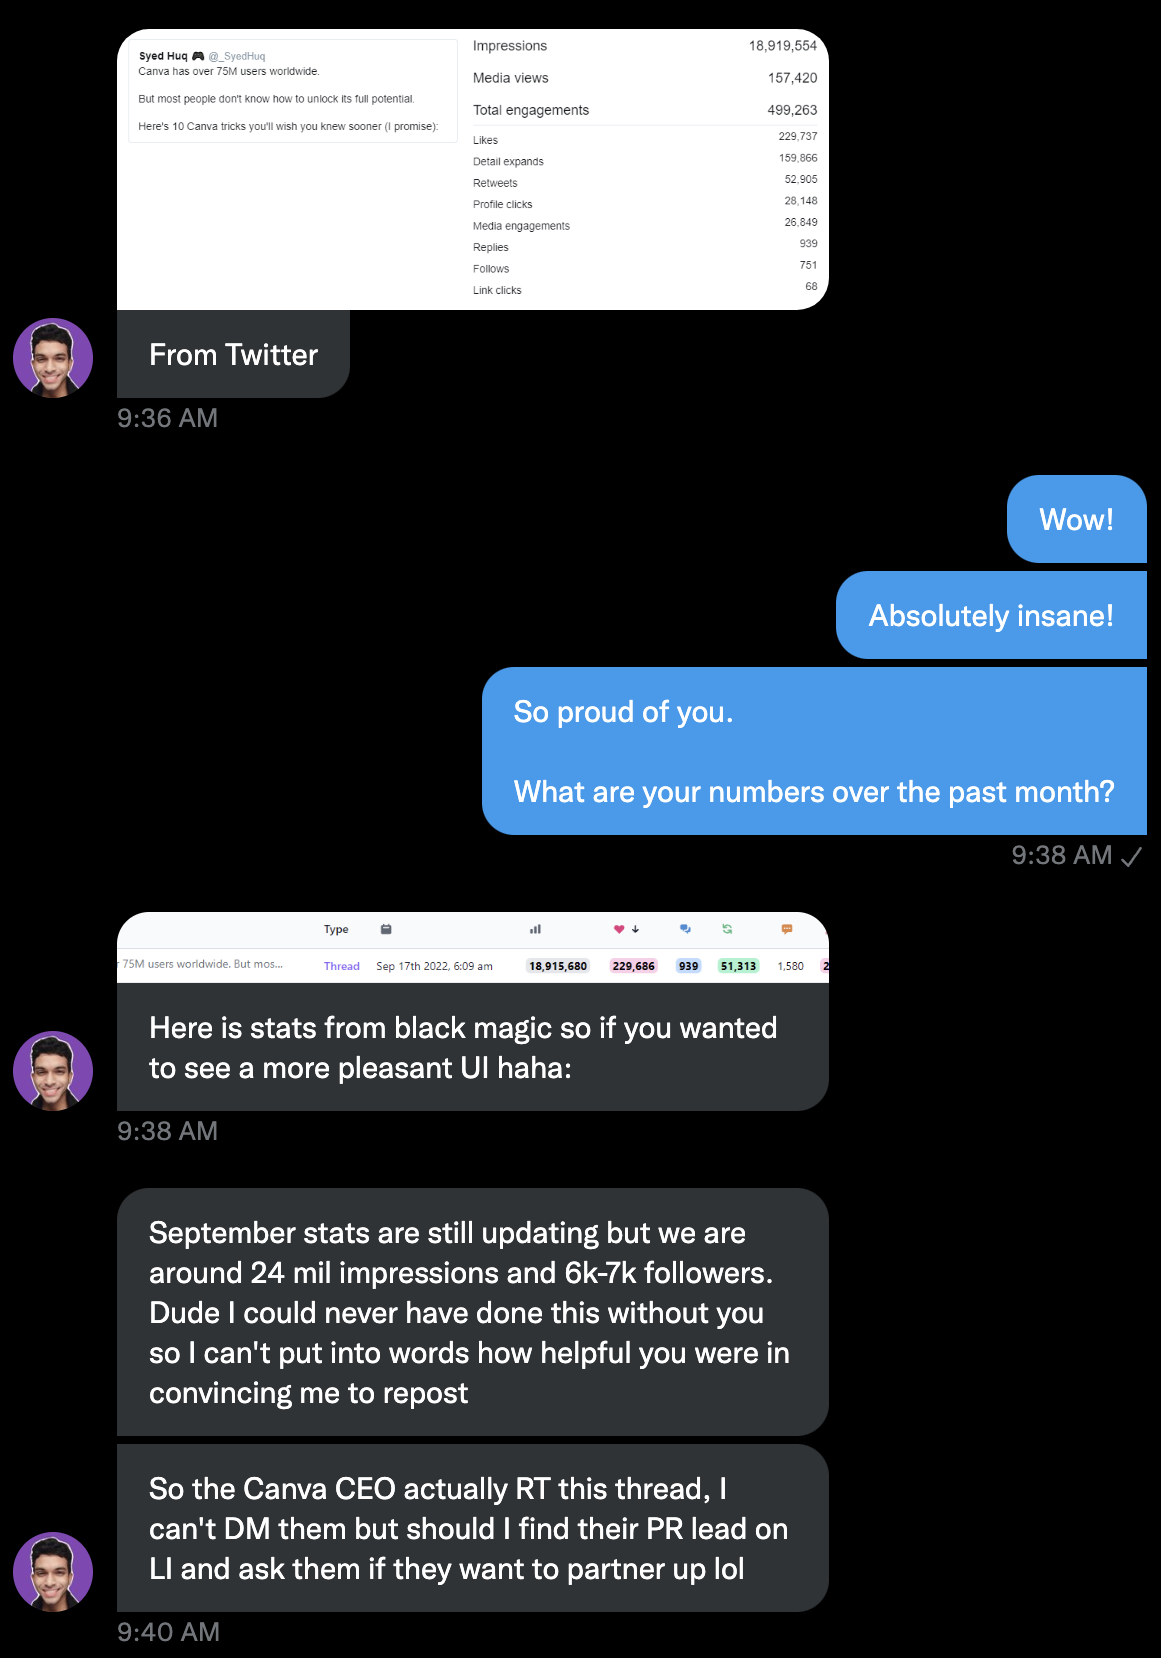Open the avatar beside "From Twitter"

(53, 357)
